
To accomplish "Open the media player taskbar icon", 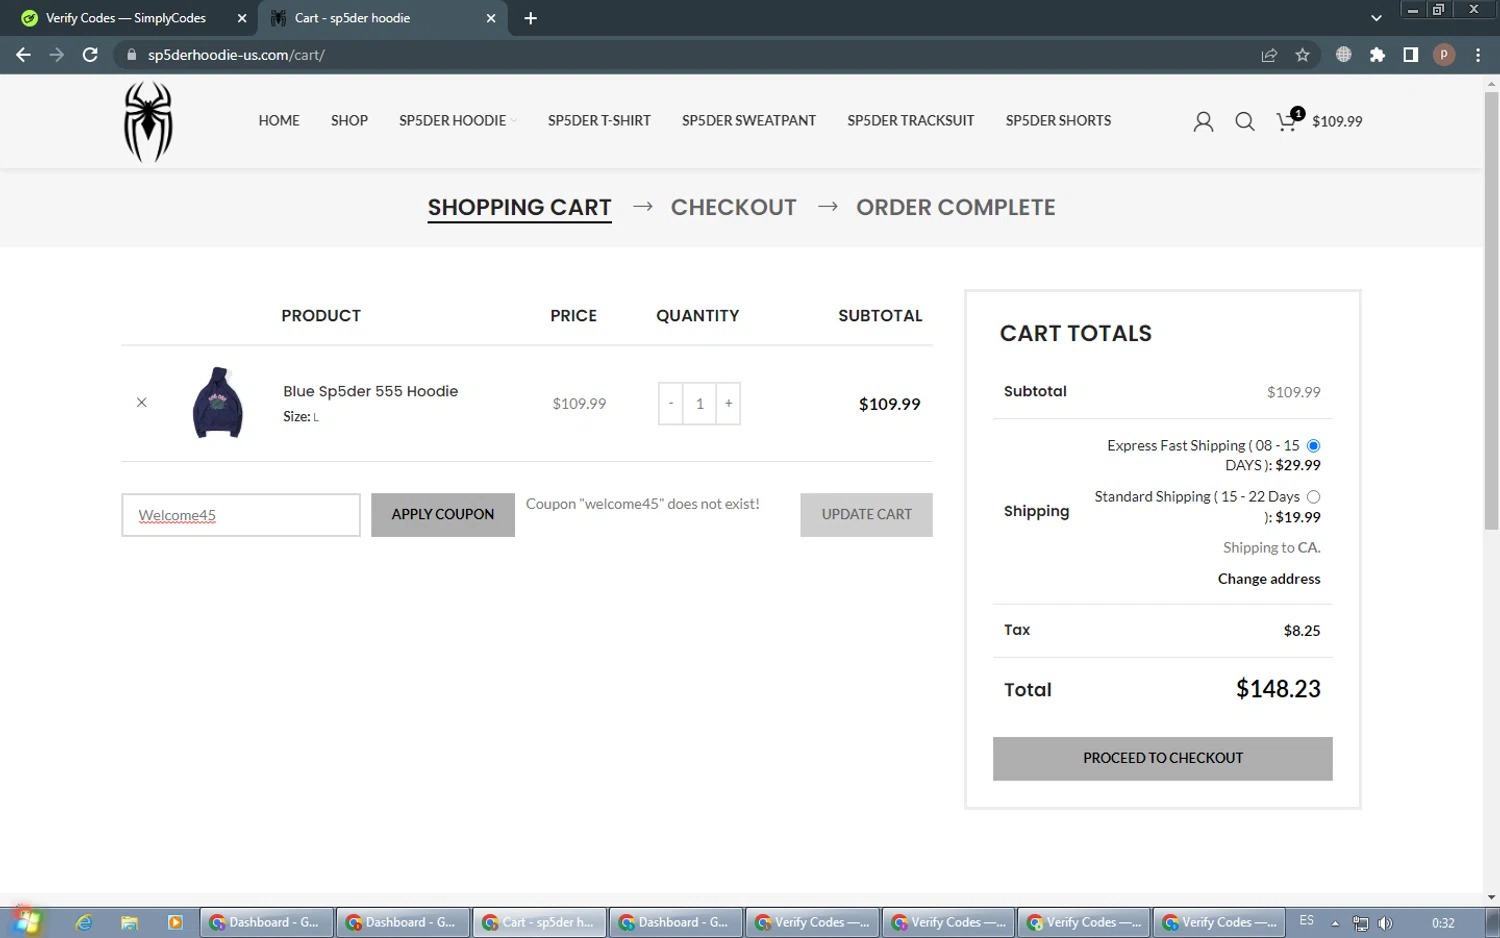I will pos(175,923).
